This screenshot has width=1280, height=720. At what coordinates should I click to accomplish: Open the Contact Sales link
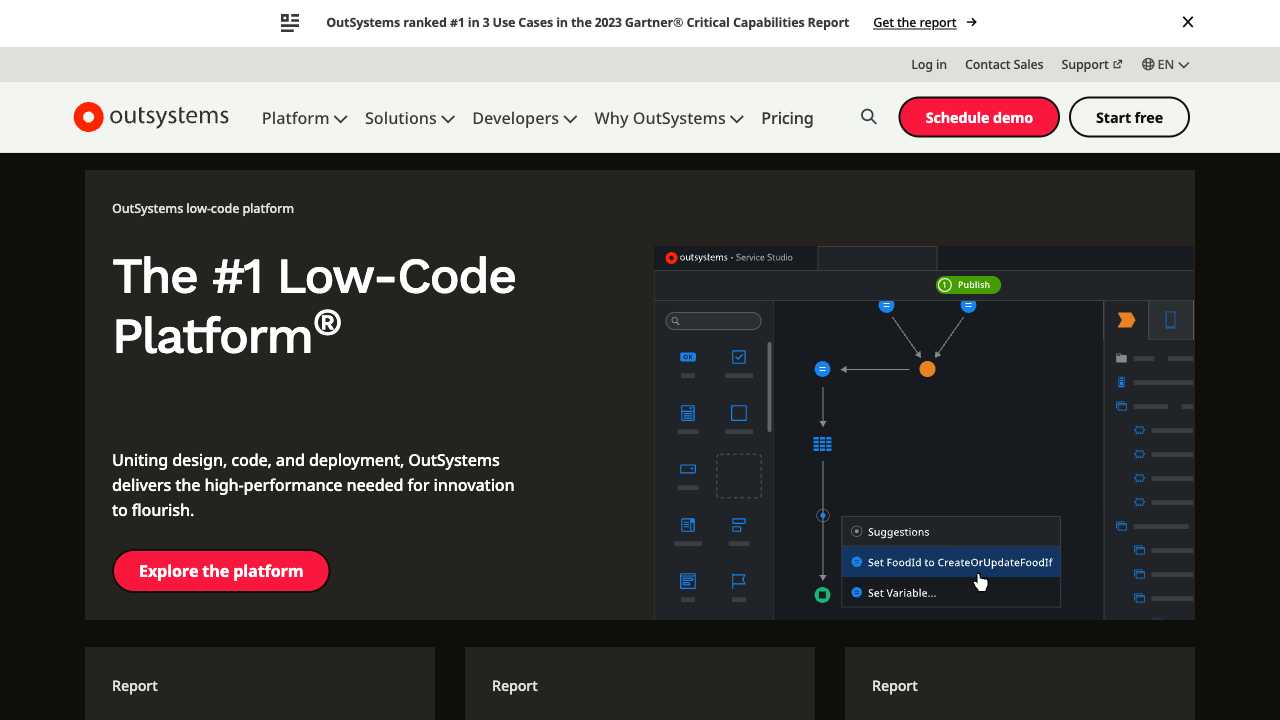pyautogui.click(x=1004, y=64)
